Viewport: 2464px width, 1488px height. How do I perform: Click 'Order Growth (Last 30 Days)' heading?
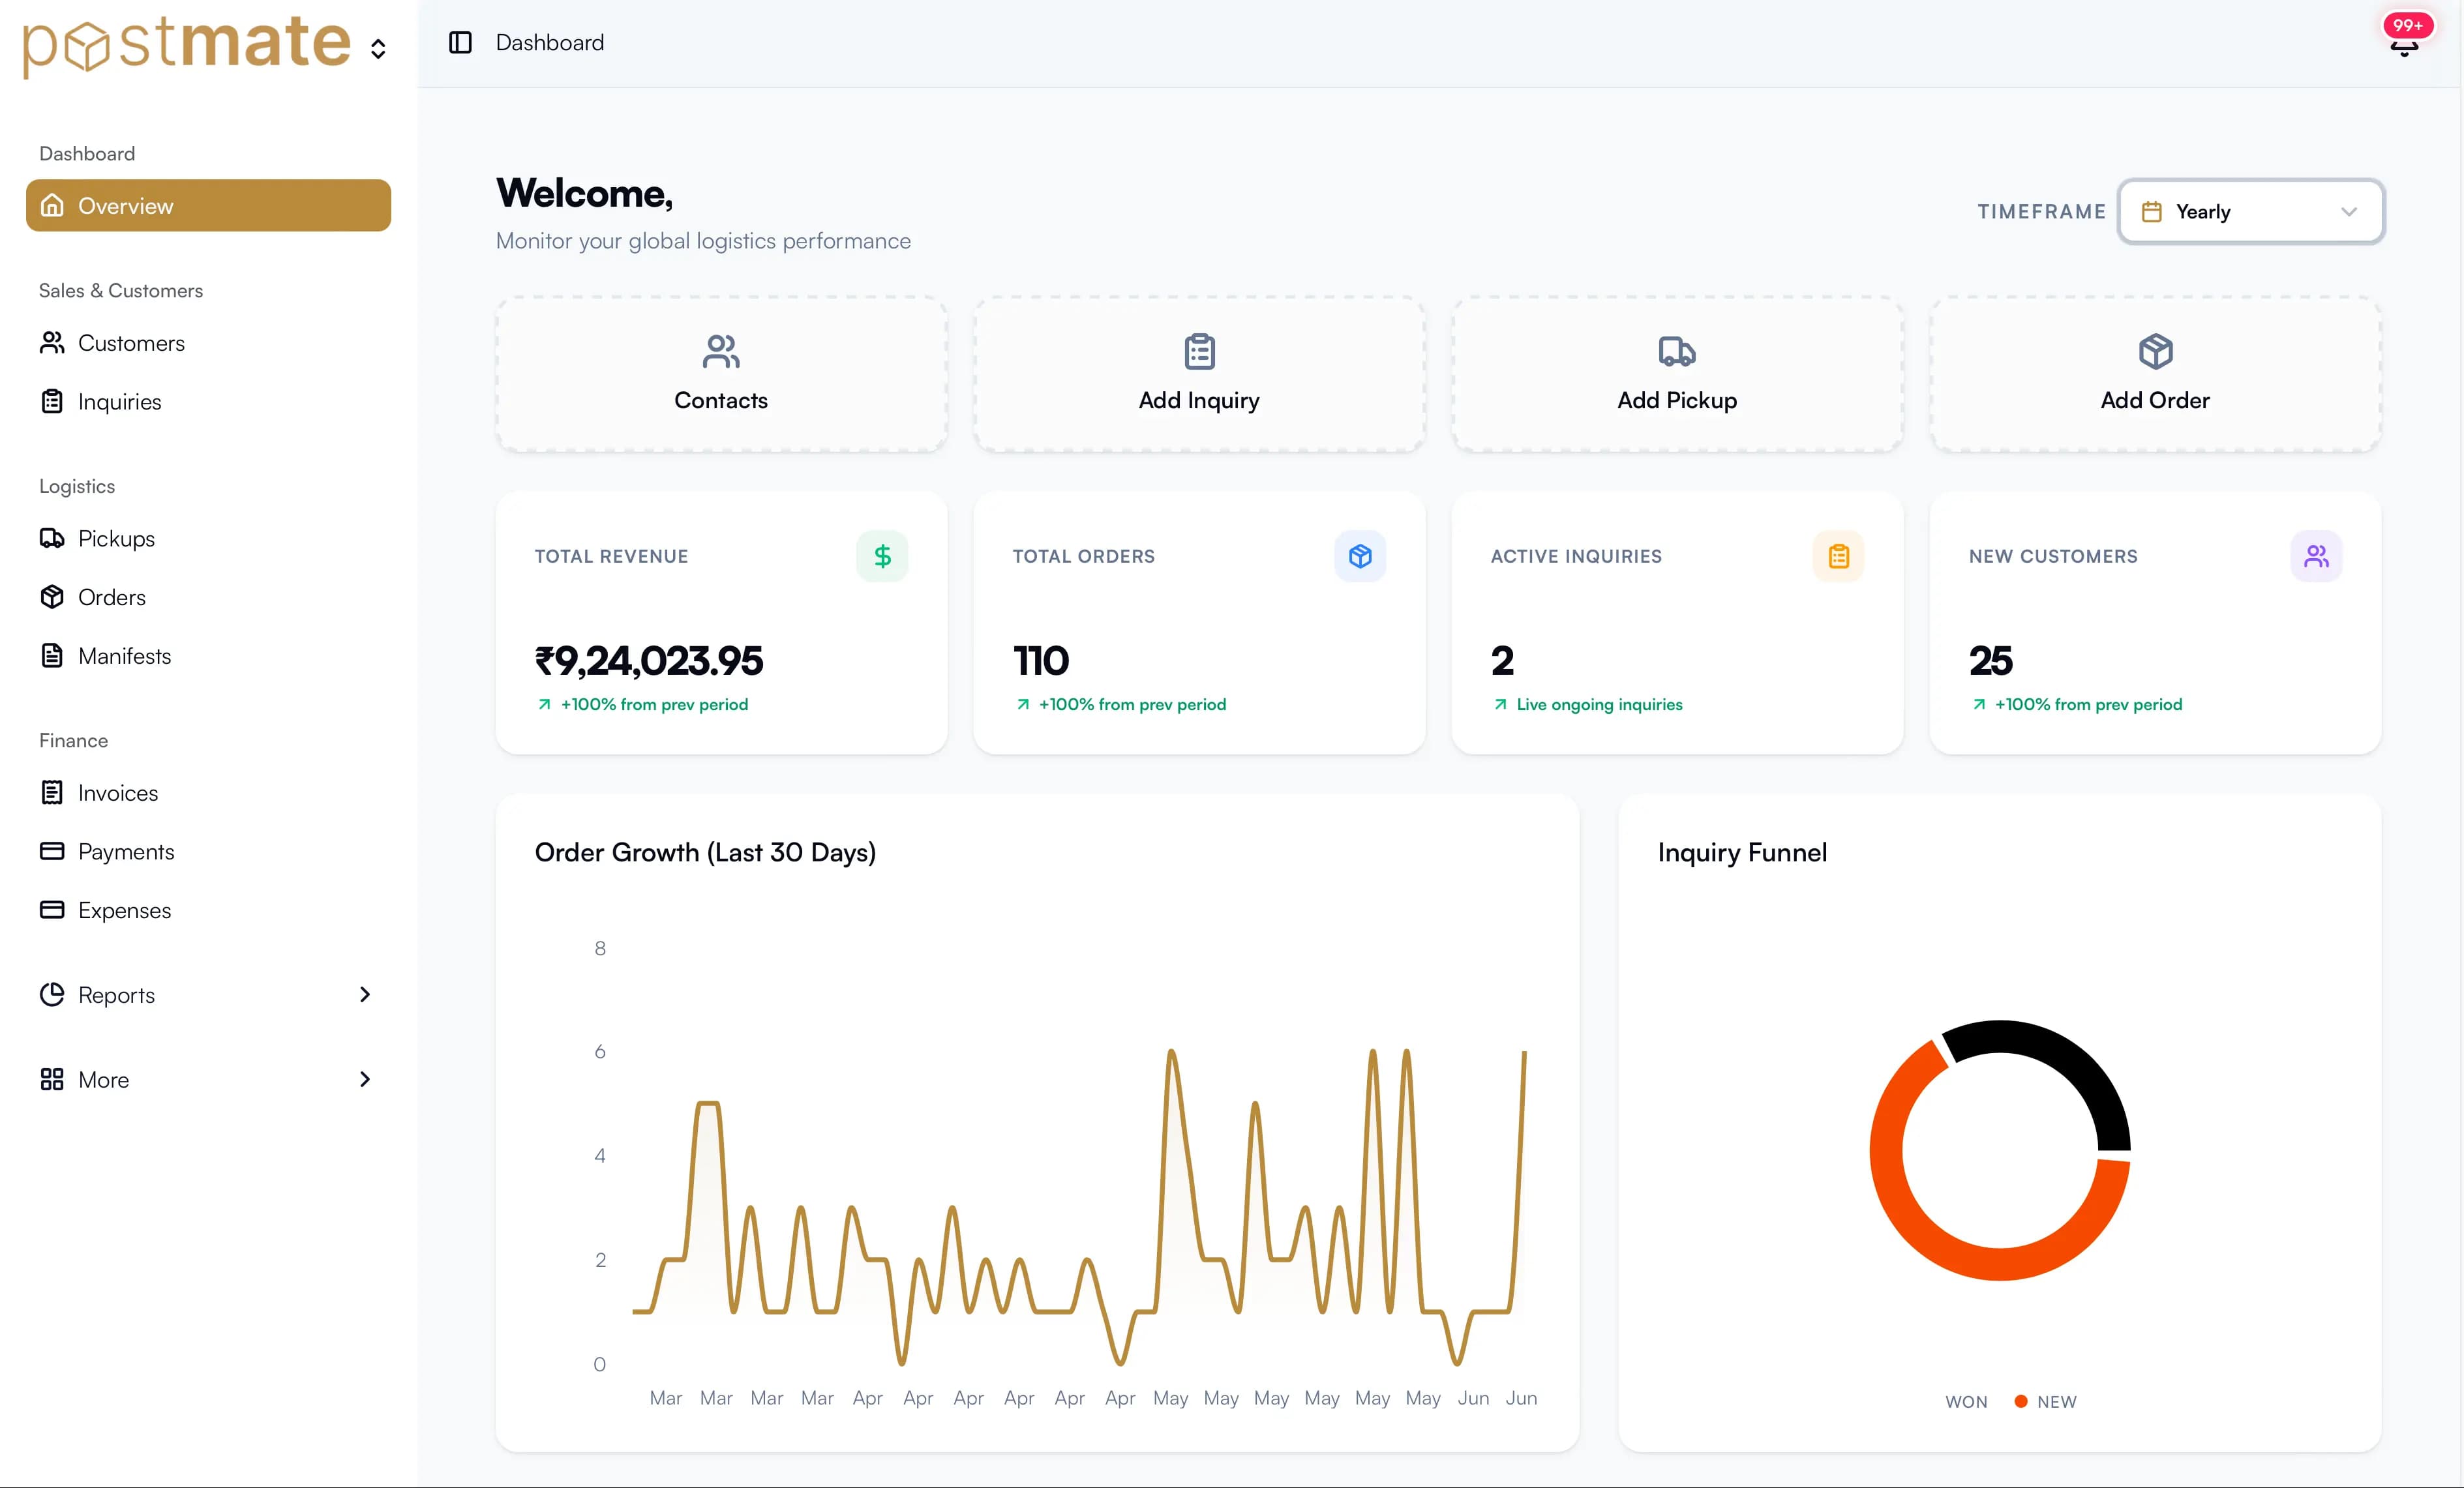click(x=705, y=852)
